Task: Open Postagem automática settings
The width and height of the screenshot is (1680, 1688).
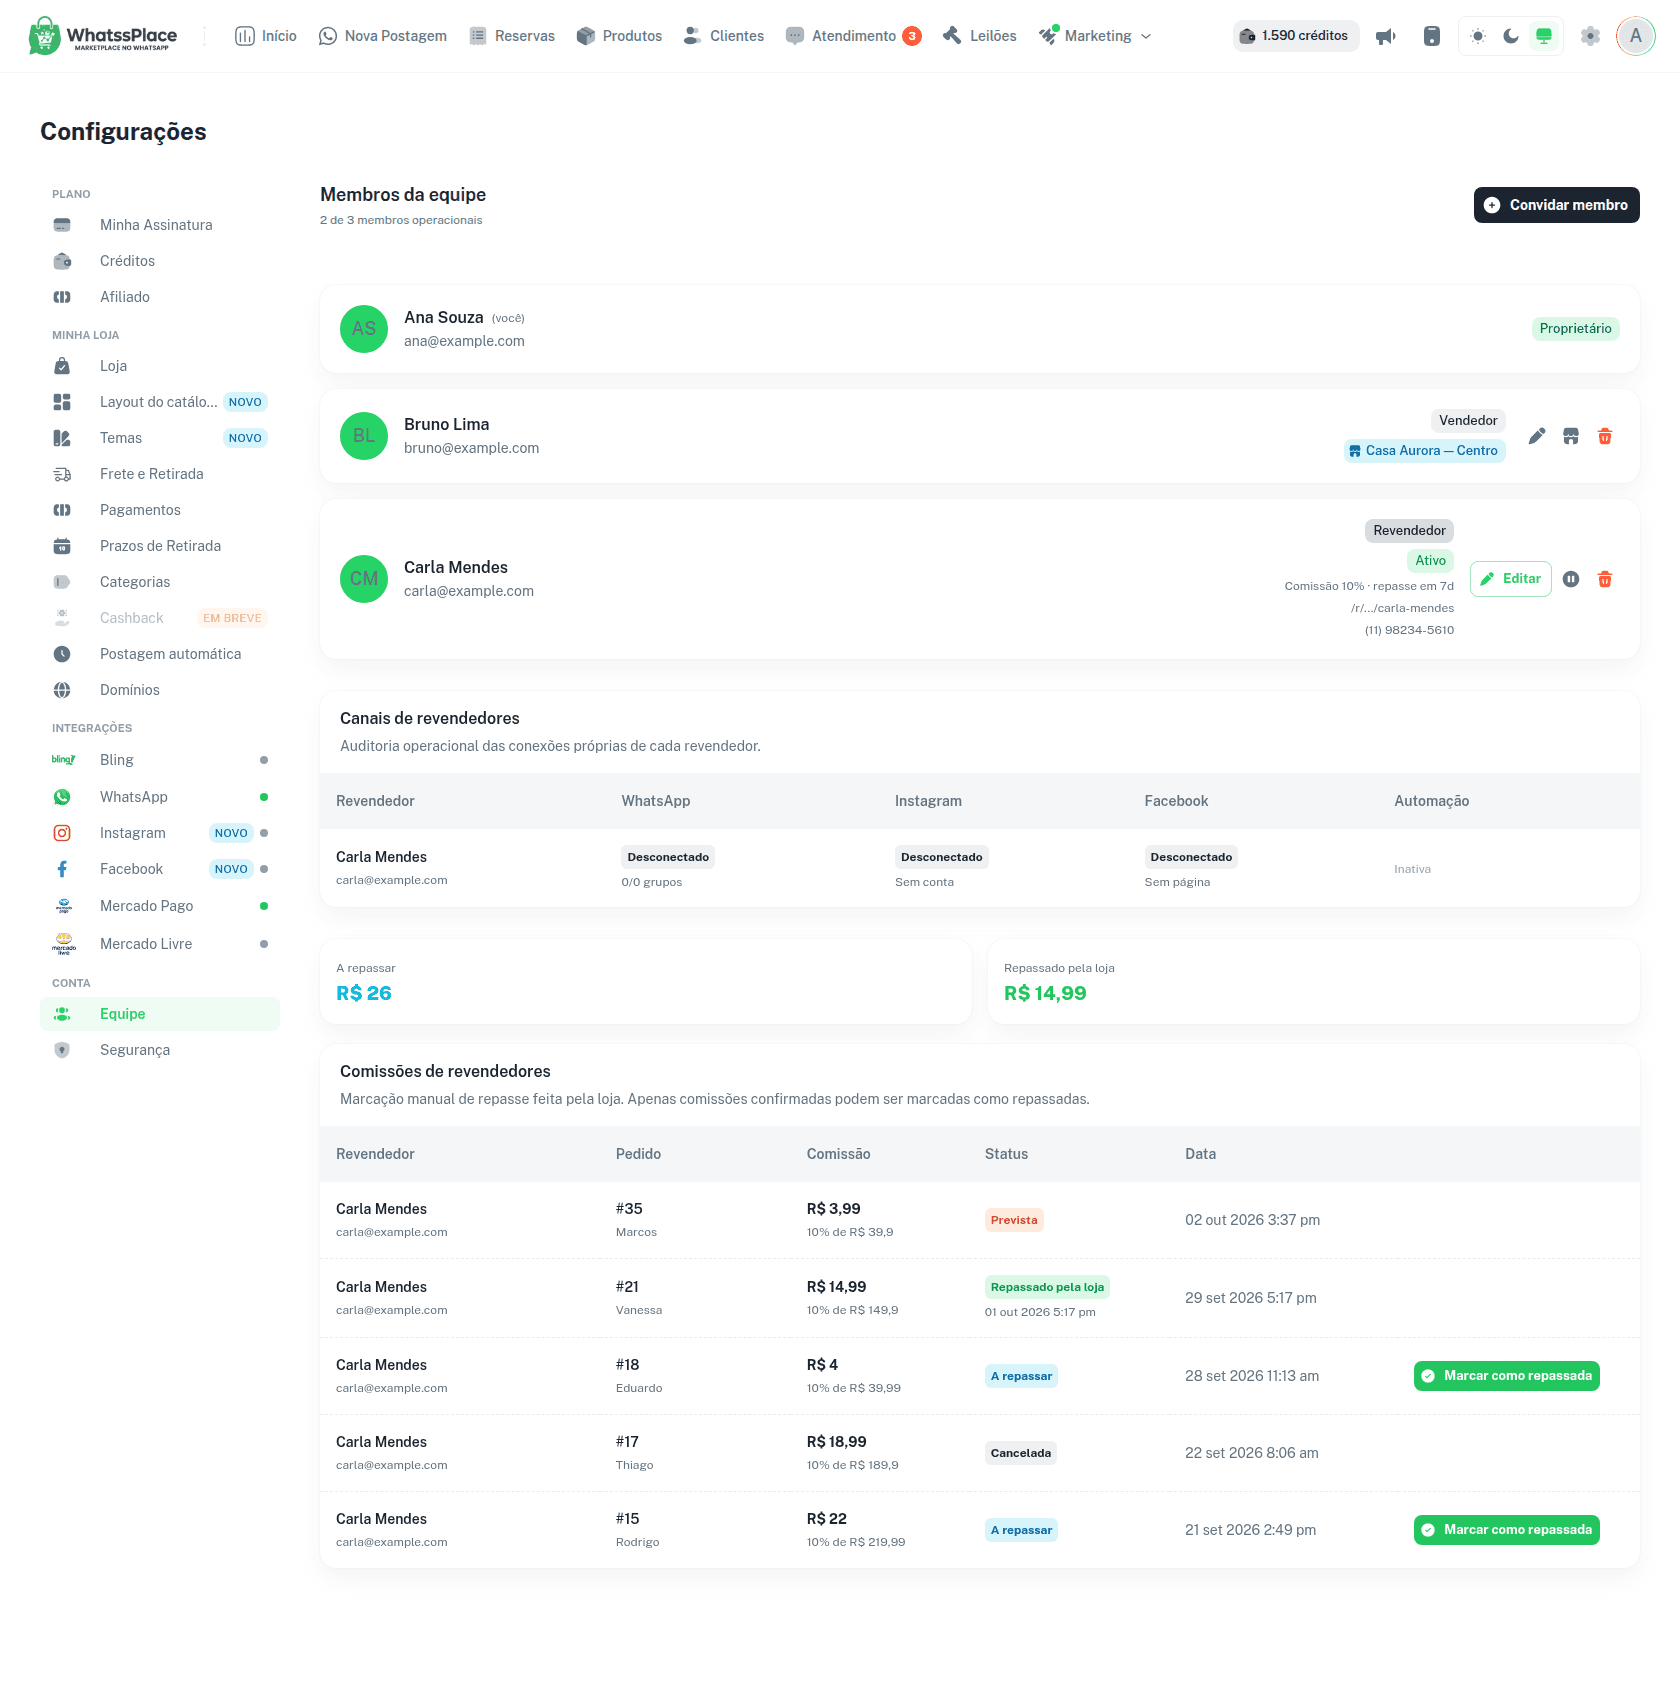Action: click(x=160, y=654)
